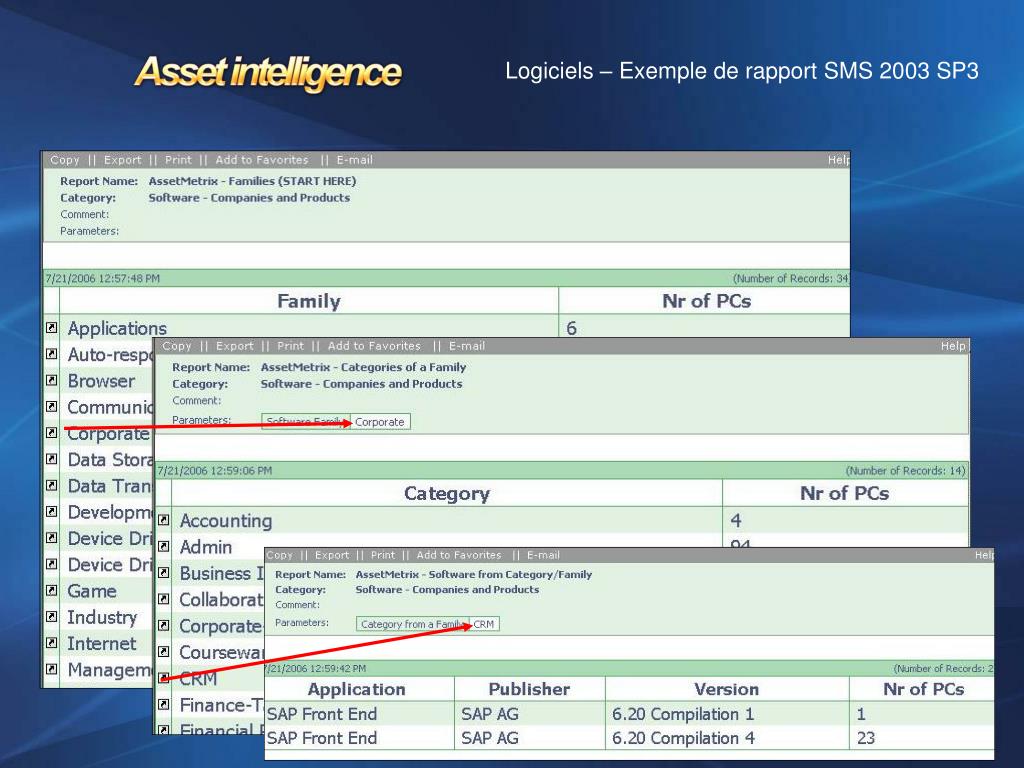Open the drill-down icon beside Finance-T

tap(164, 705)
